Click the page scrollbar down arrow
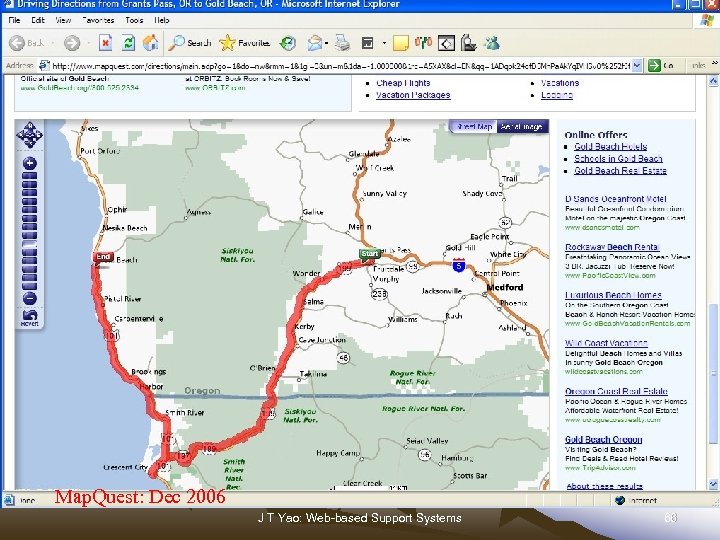Image resolution: width=720 pixels, height=540 pixels. 713,484
